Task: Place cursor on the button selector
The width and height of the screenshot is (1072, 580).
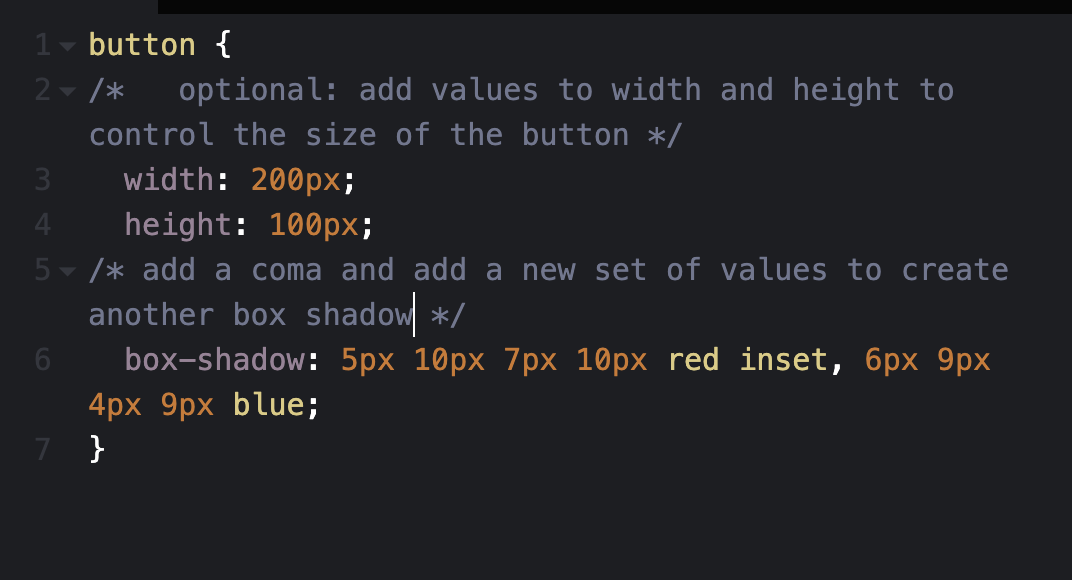Action: click(142, 45)
